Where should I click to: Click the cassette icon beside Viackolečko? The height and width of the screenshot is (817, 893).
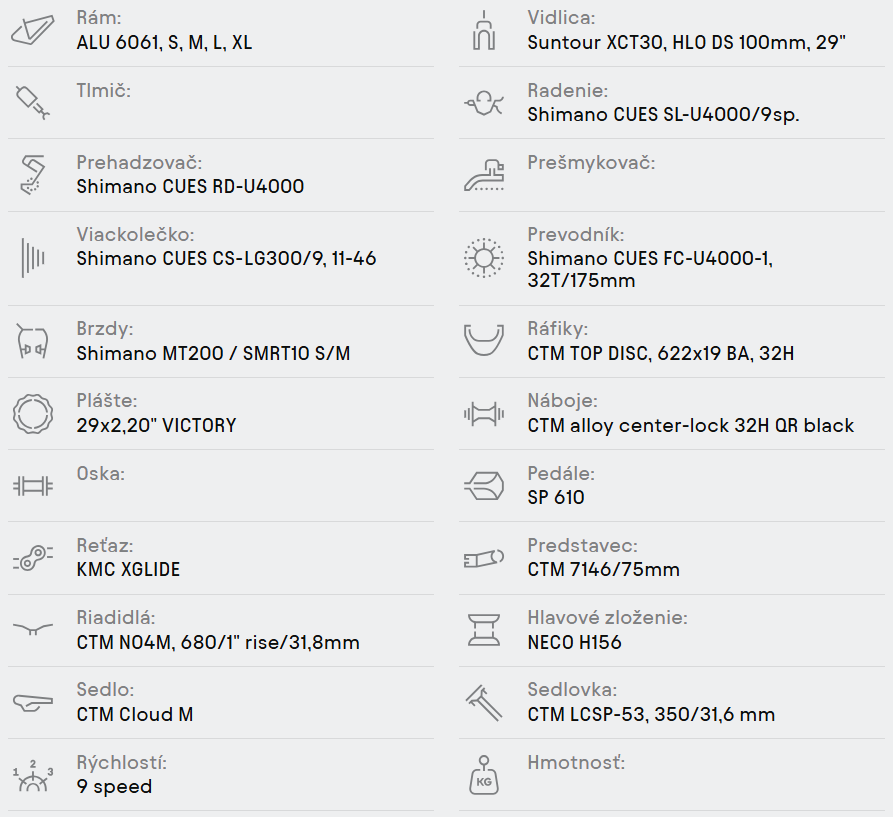pyautogui.click(x=33, y=257)
